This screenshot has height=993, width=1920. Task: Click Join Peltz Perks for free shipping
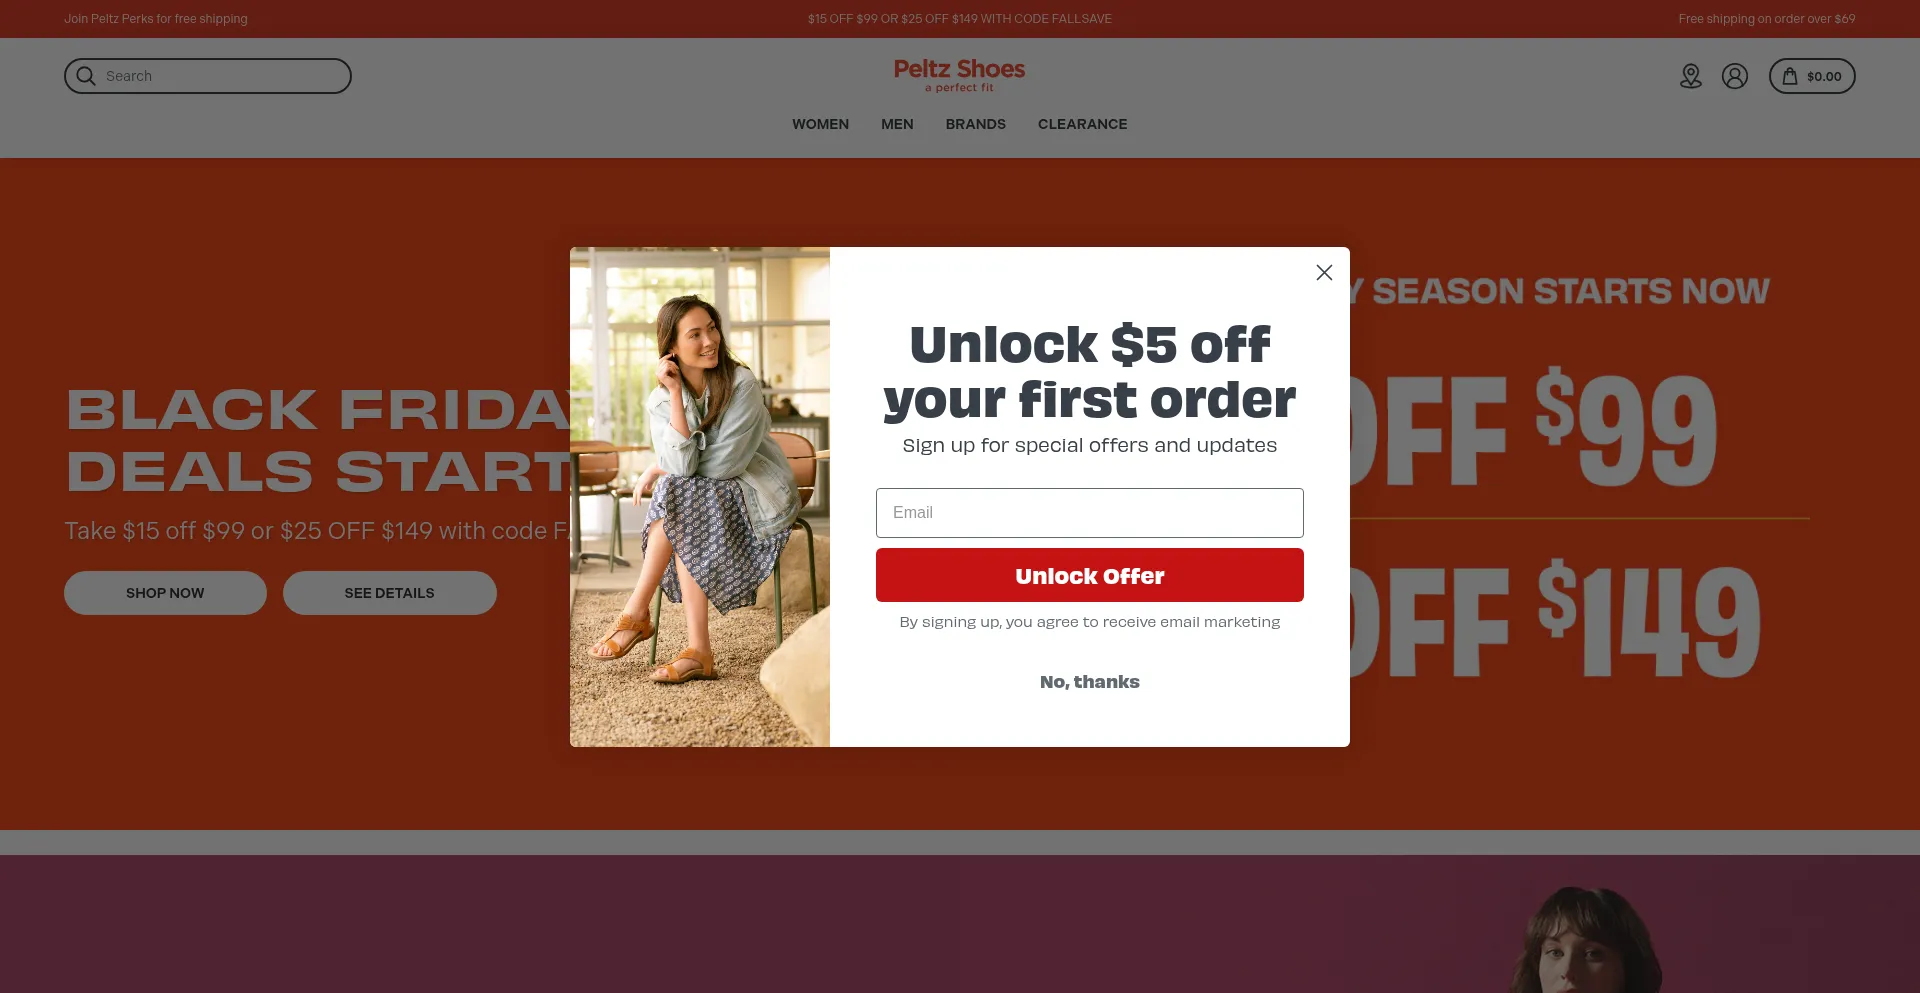pyautogui.click(x=156, y=19)
